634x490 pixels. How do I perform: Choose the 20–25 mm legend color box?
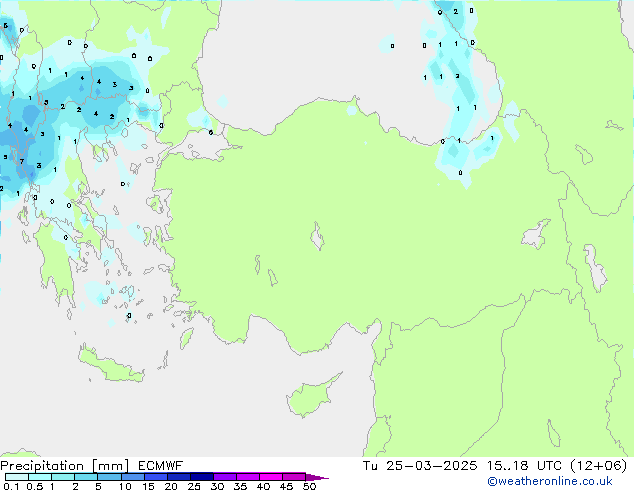click(x=179, y=477)
